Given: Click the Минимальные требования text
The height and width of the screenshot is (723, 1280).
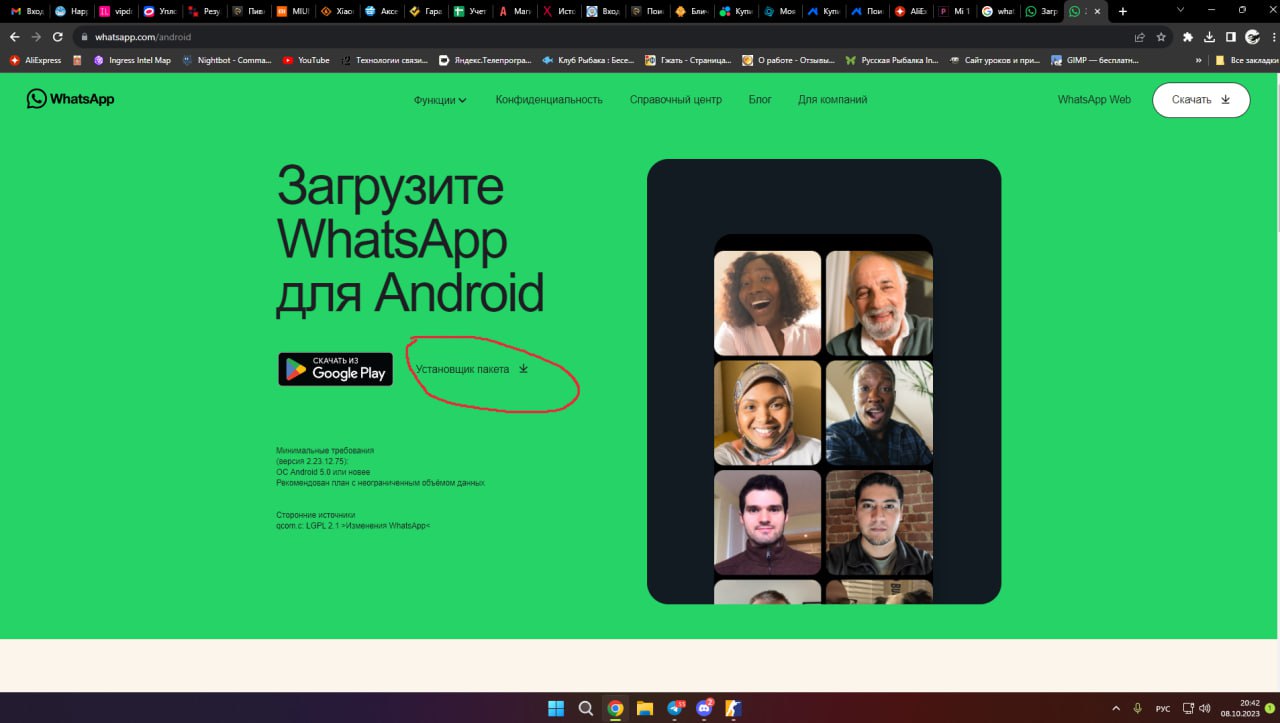Looking at the screenshot, I should coord(325,451).
